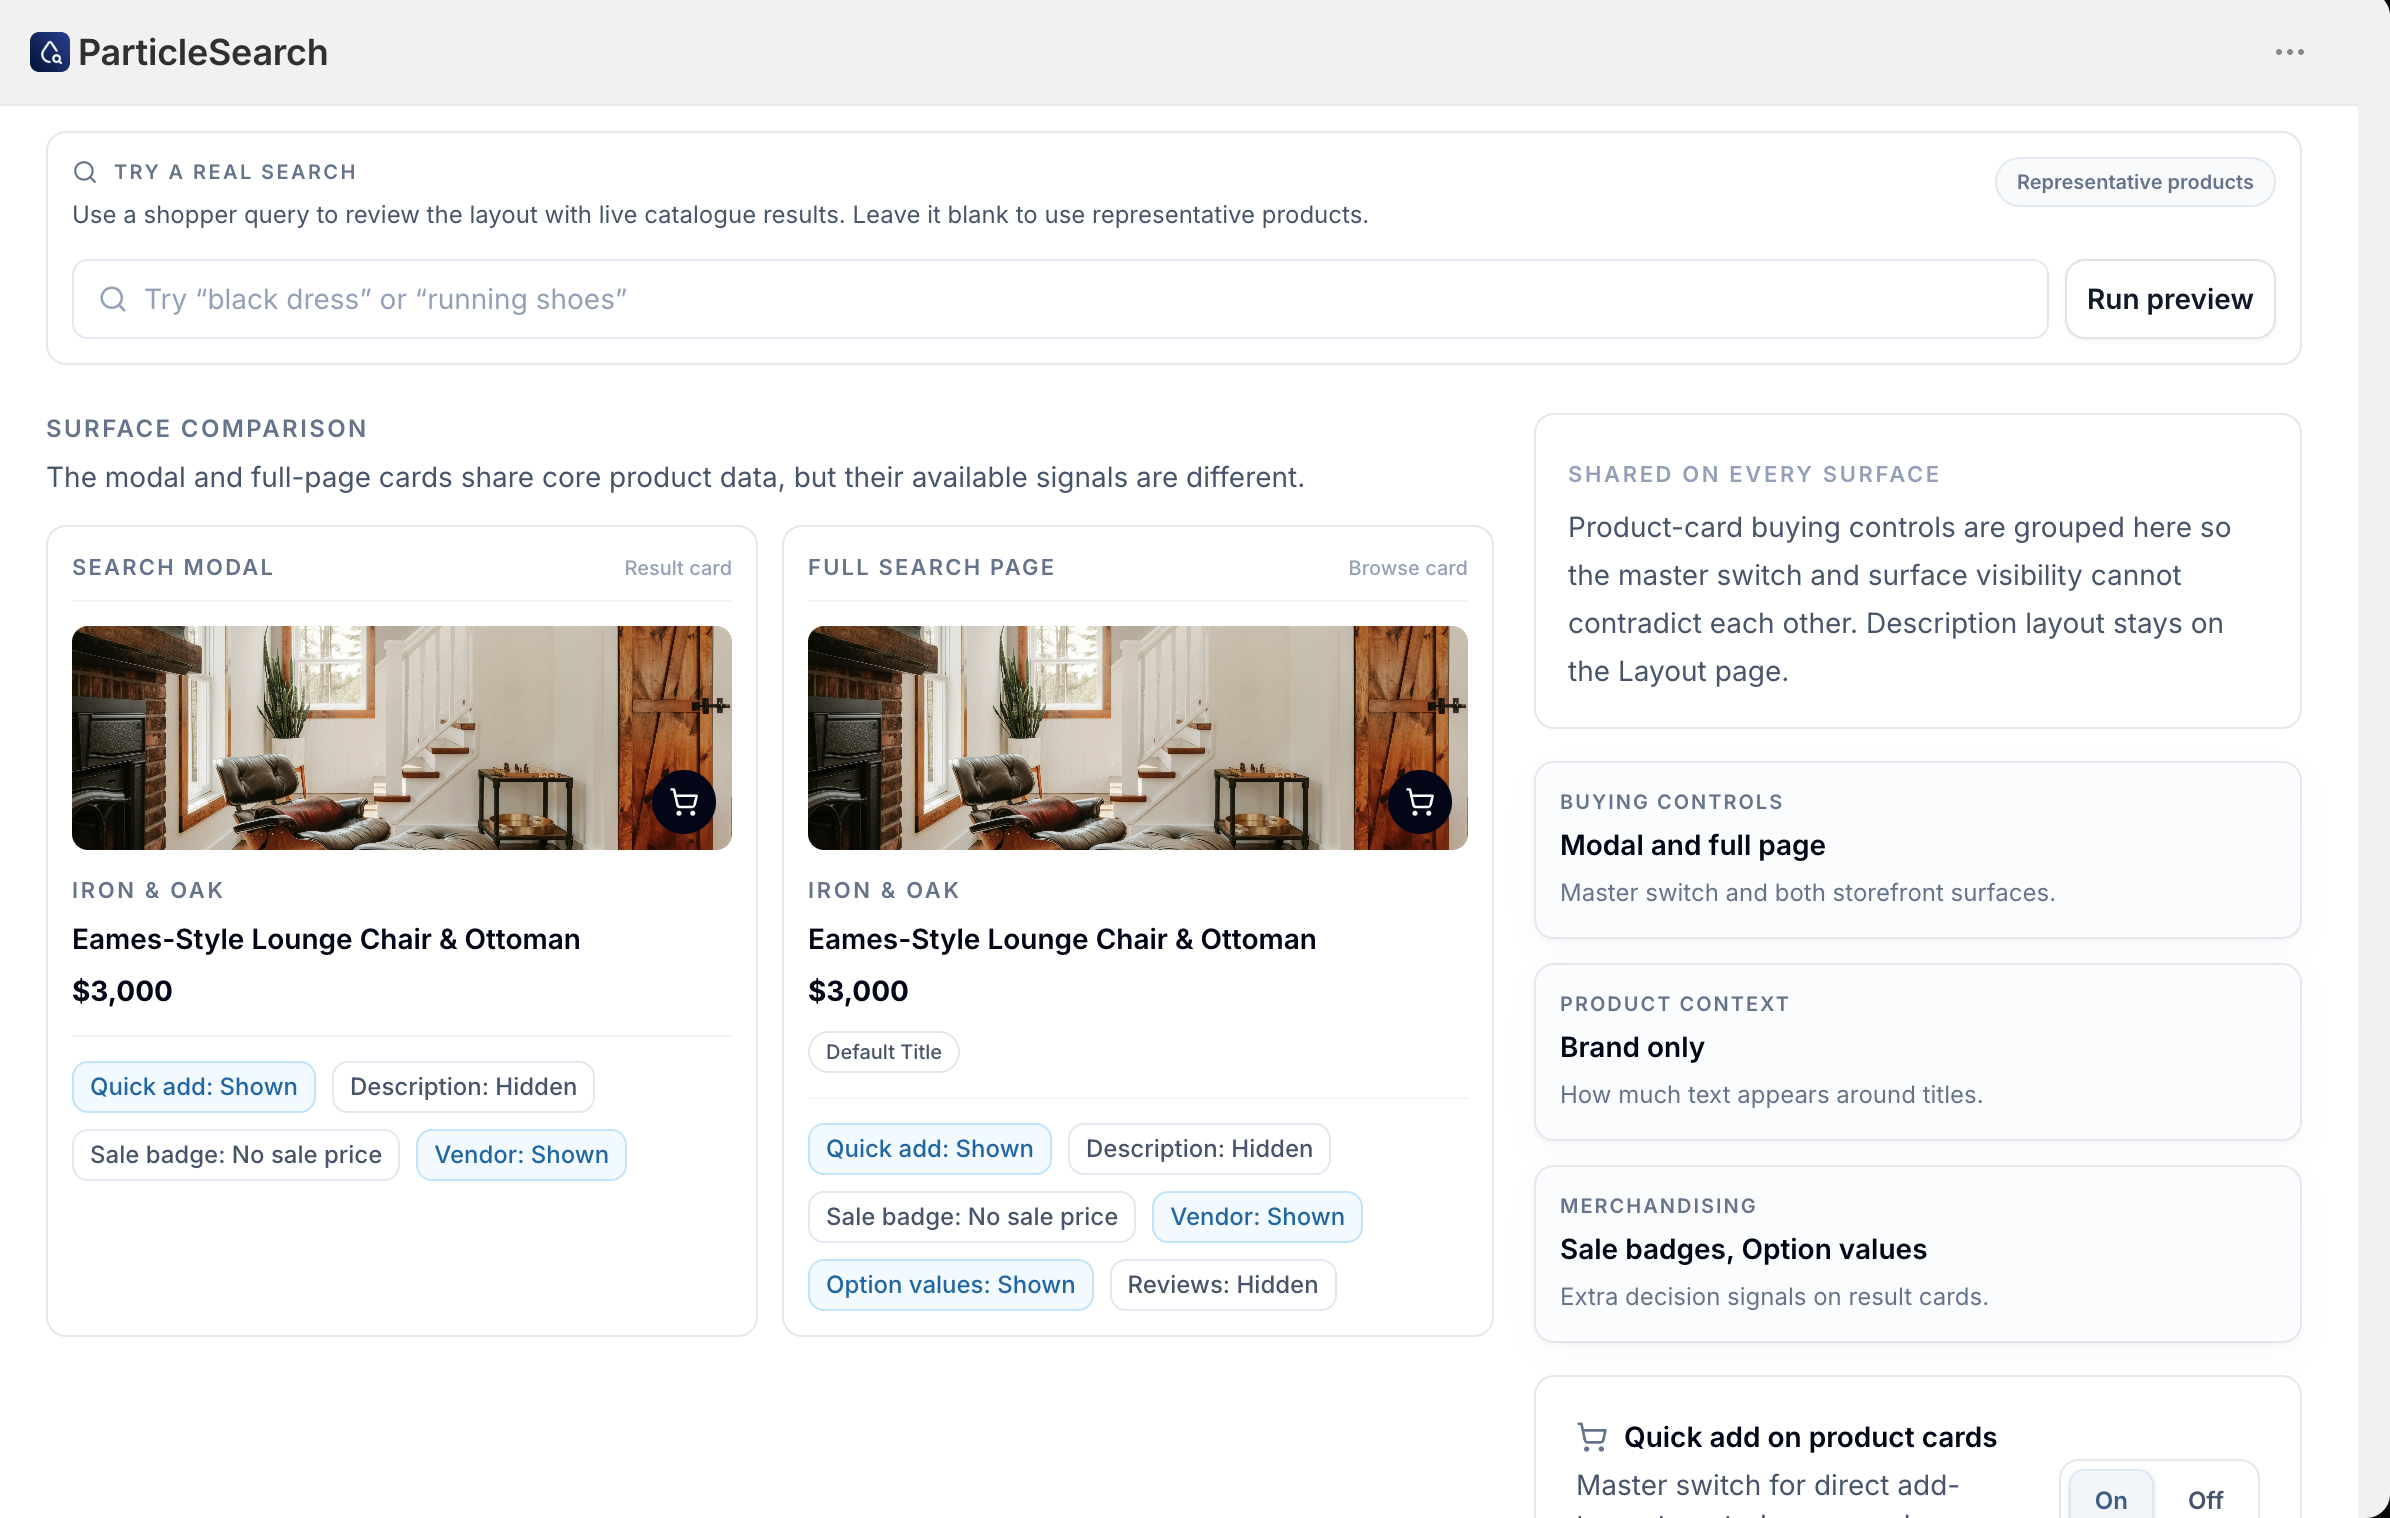Image resolution: width=2390 pixels, height=1518 pixels.
Task: Click Vendor: Shown chip in Full Search Page
Action: [x=1257, y=1217]
